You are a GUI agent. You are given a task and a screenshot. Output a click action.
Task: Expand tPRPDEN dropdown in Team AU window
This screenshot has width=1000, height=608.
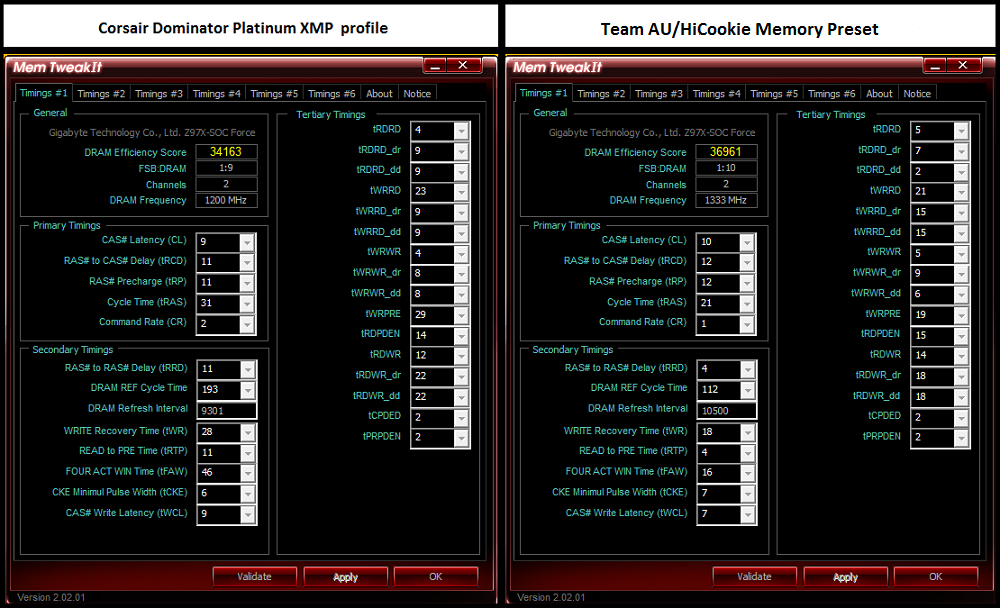[x=961, y=438]
